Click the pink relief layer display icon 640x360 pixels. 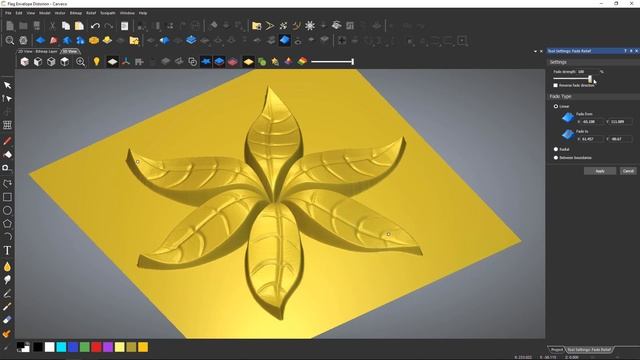pos(233,62)
